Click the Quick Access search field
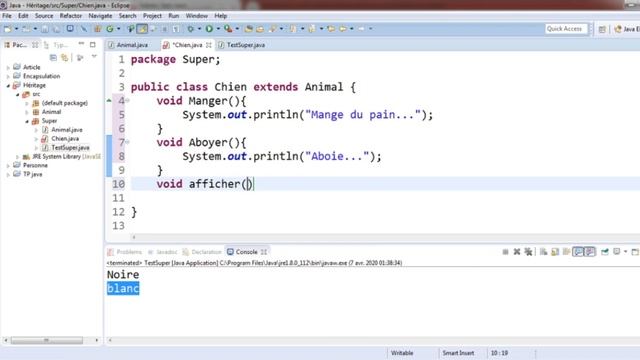The image size is (640, 360). [566, 29]
